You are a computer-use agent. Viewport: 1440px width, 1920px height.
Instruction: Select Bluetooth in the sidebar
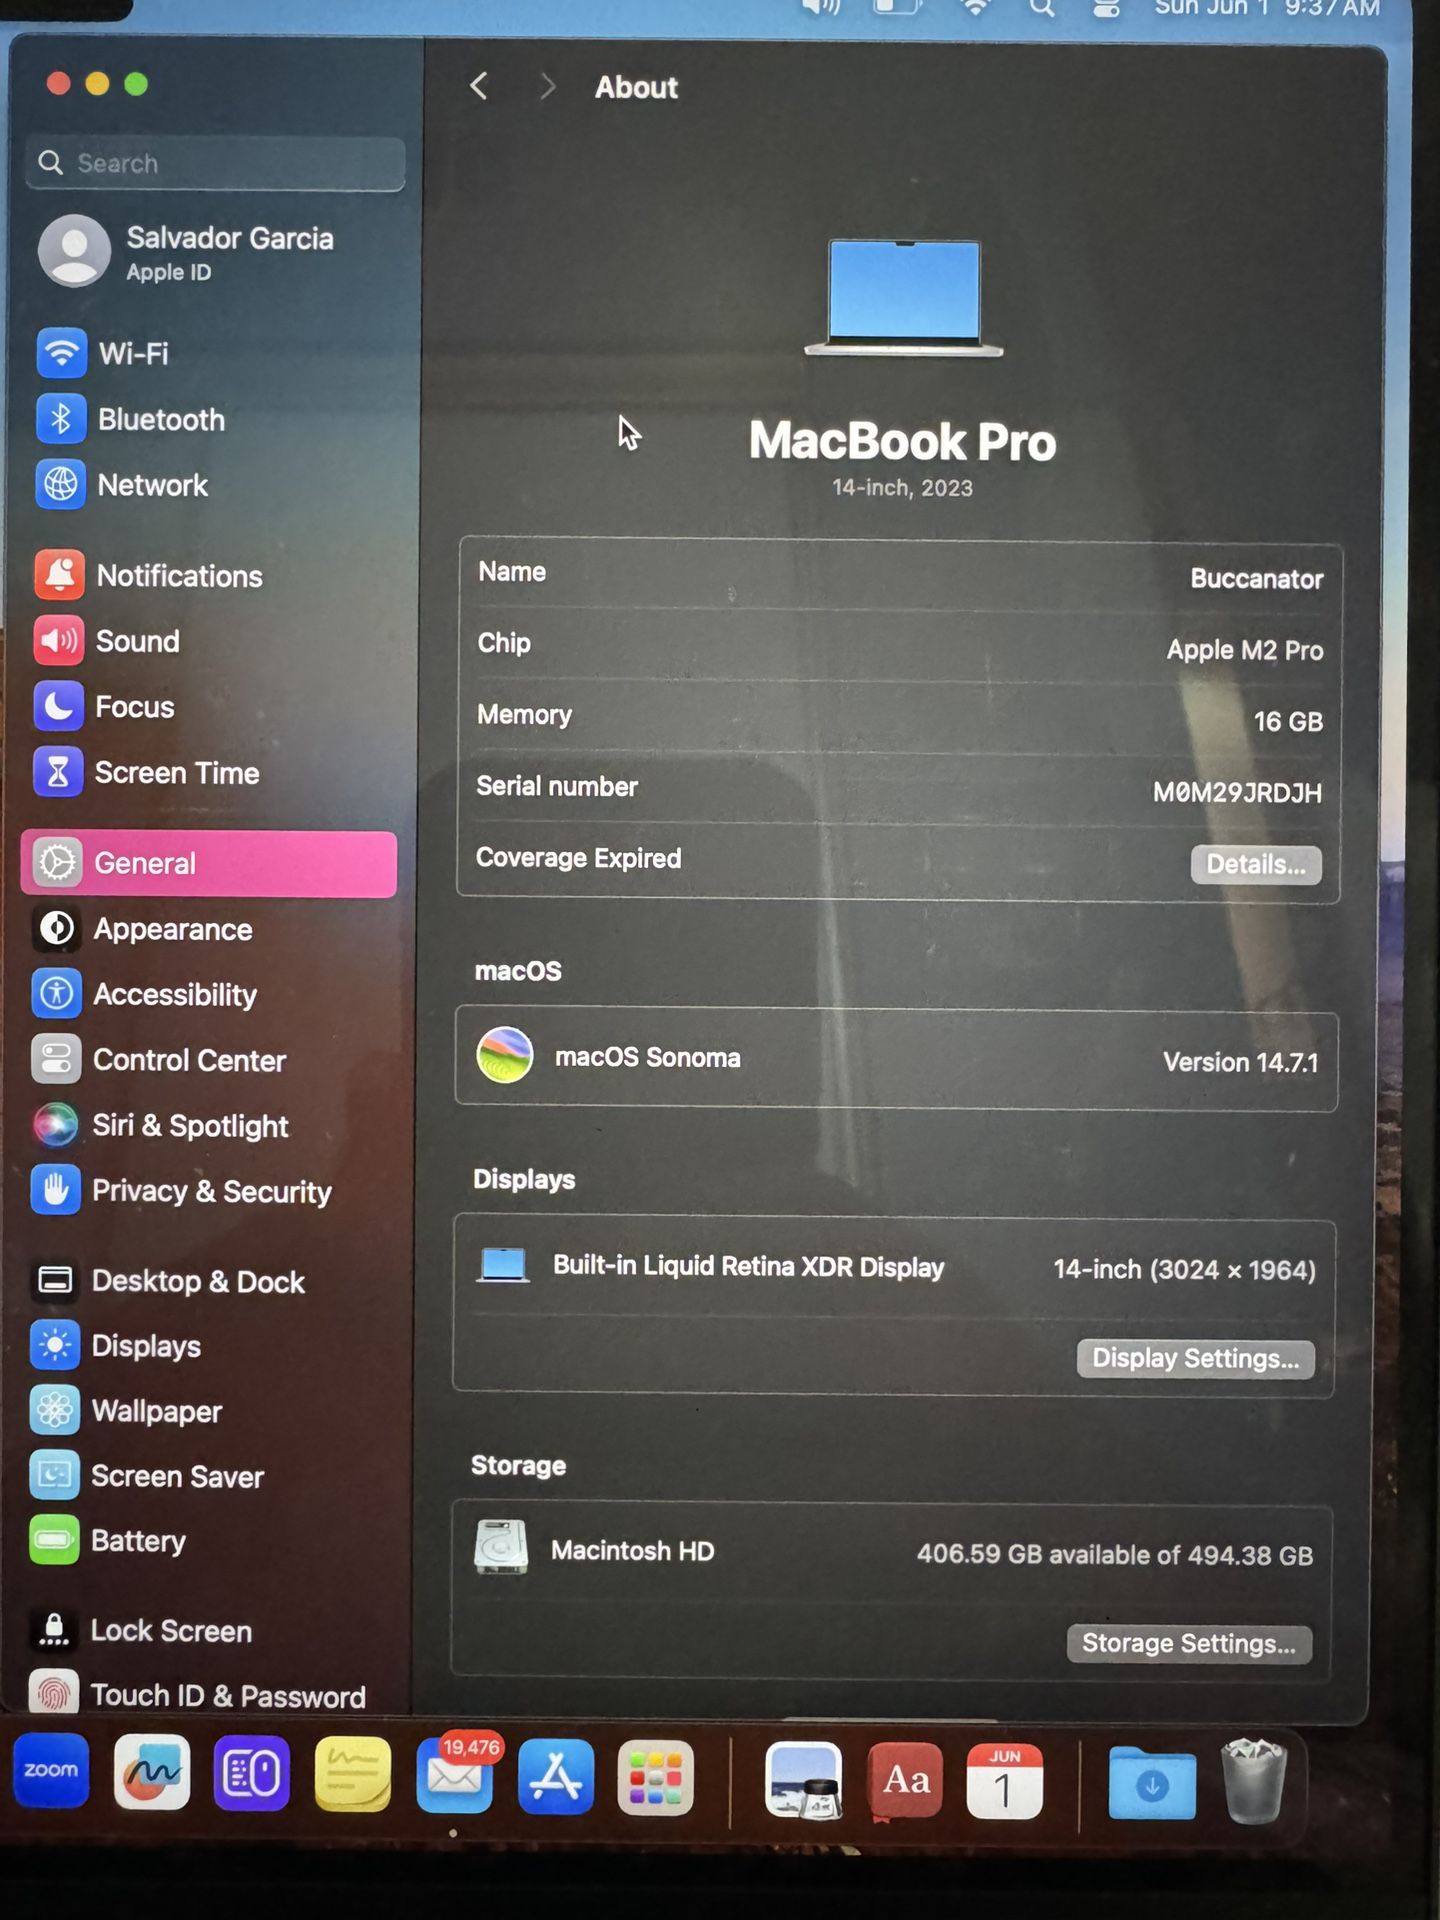pyautogui.click(x=160, y=420)
